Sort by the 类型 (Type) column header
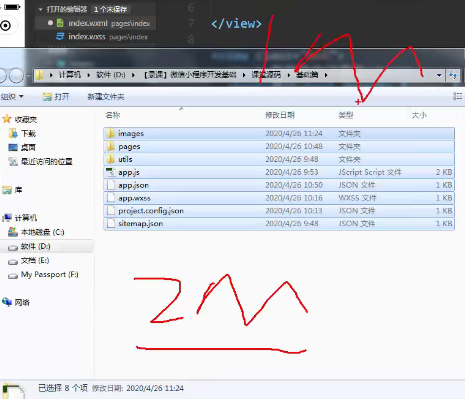The width and height of the screenshot is (465, 399). pyautogui.click(x=346, y=115)
